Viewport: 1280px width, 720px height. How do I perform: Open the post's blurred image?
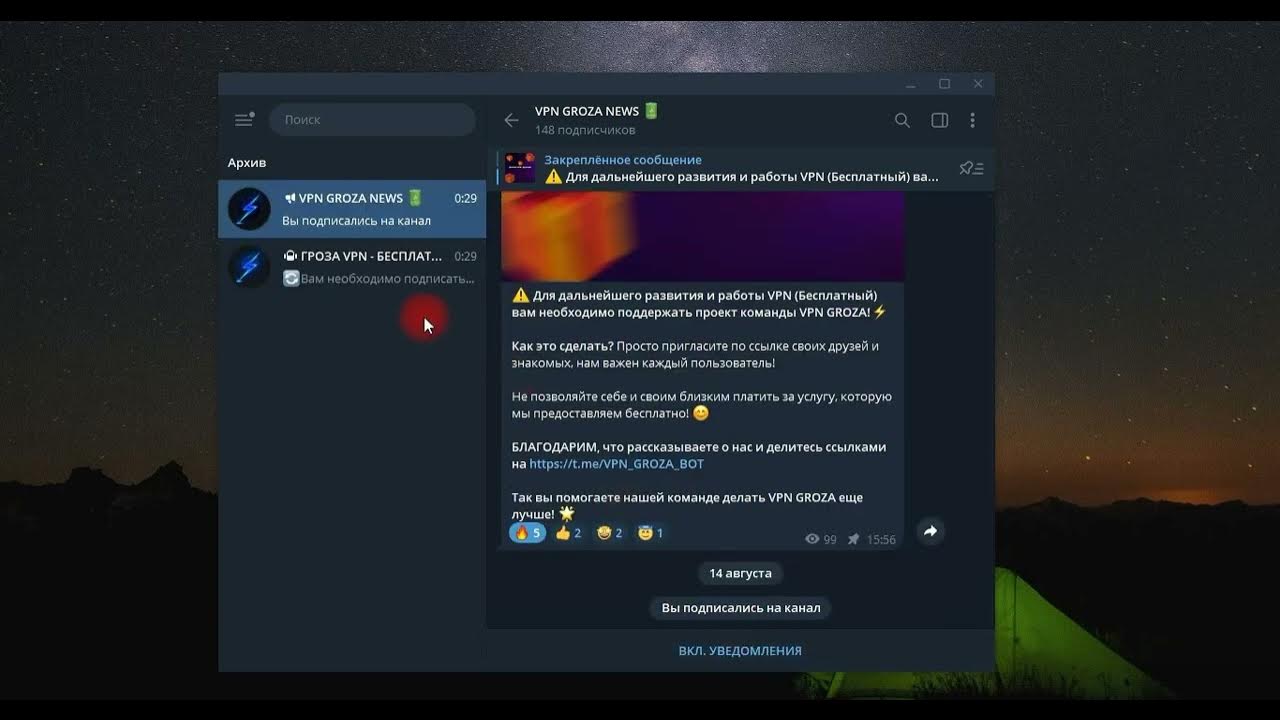tap(702, 236)
